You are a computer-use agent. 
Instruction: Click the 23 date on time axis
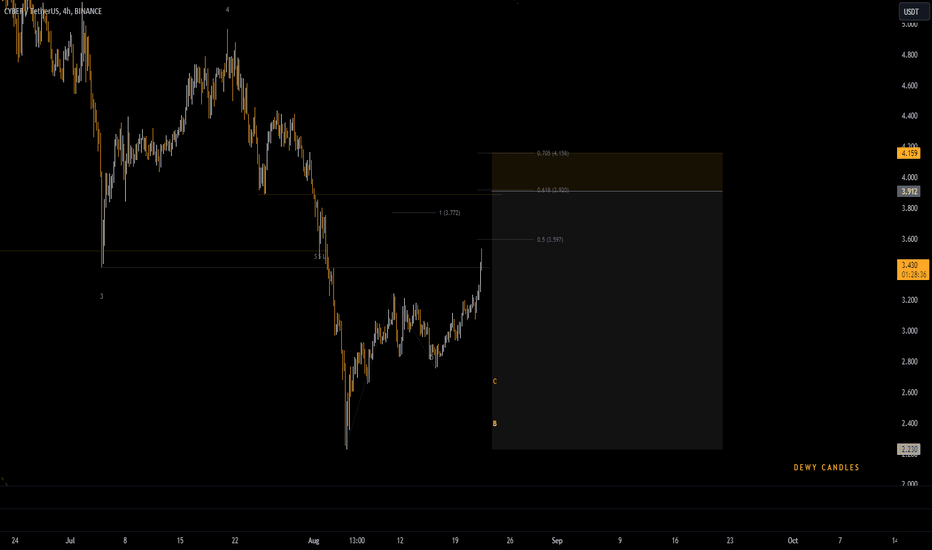pyautogui.click(x=730, y=540)
